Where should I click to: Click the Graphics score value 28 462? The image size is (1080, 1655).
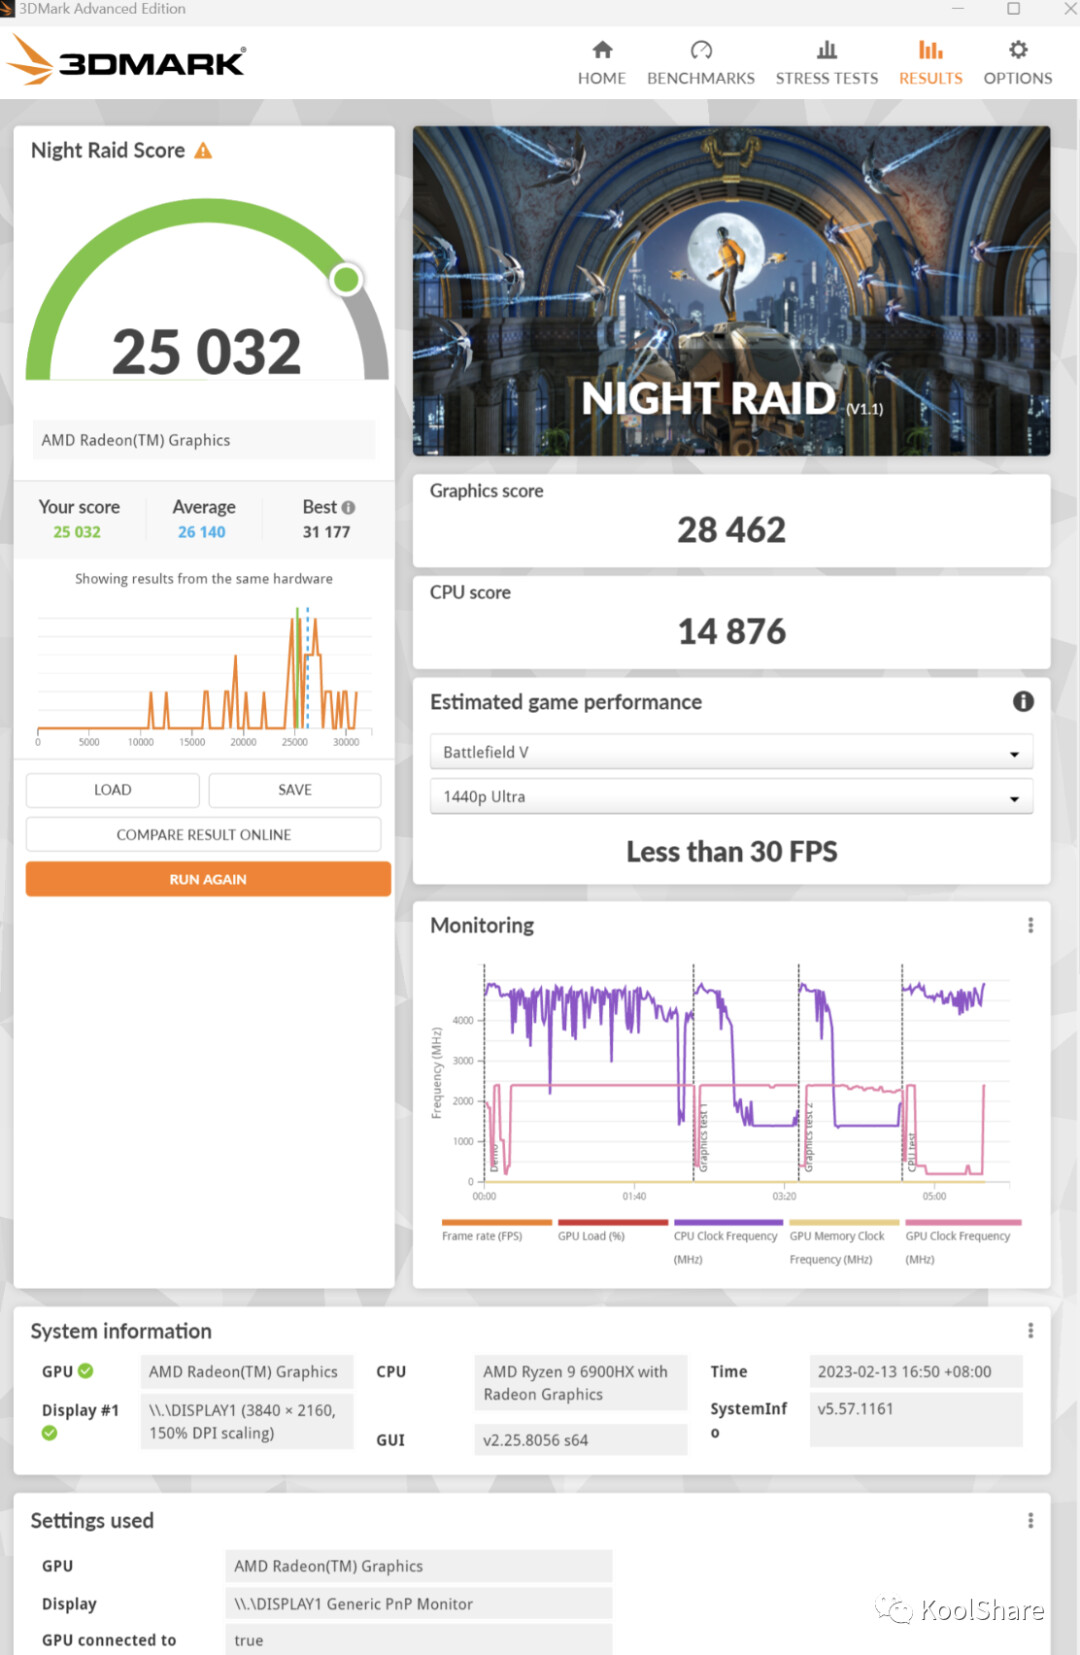pos(731,530)
